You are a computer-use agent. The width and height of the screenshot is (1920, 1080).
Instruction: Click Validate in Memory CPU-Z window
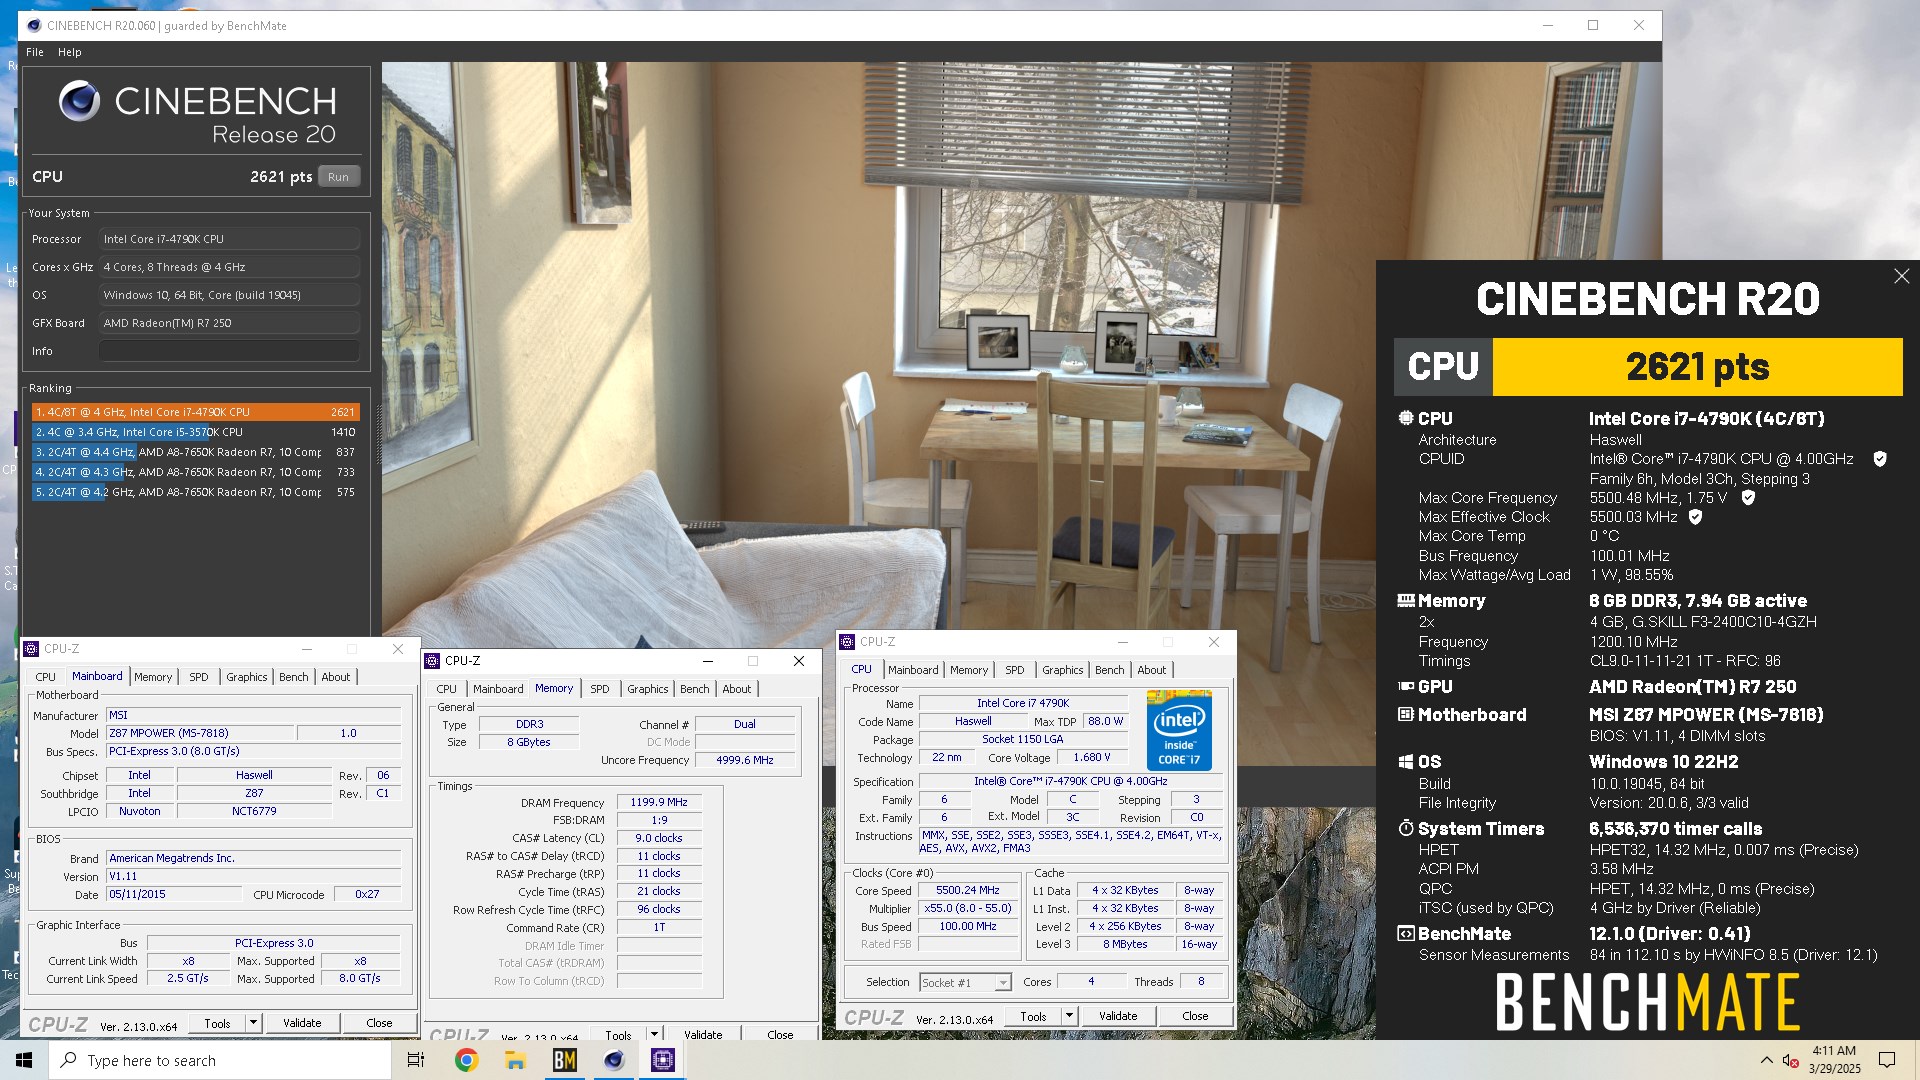pos(703,1035)
